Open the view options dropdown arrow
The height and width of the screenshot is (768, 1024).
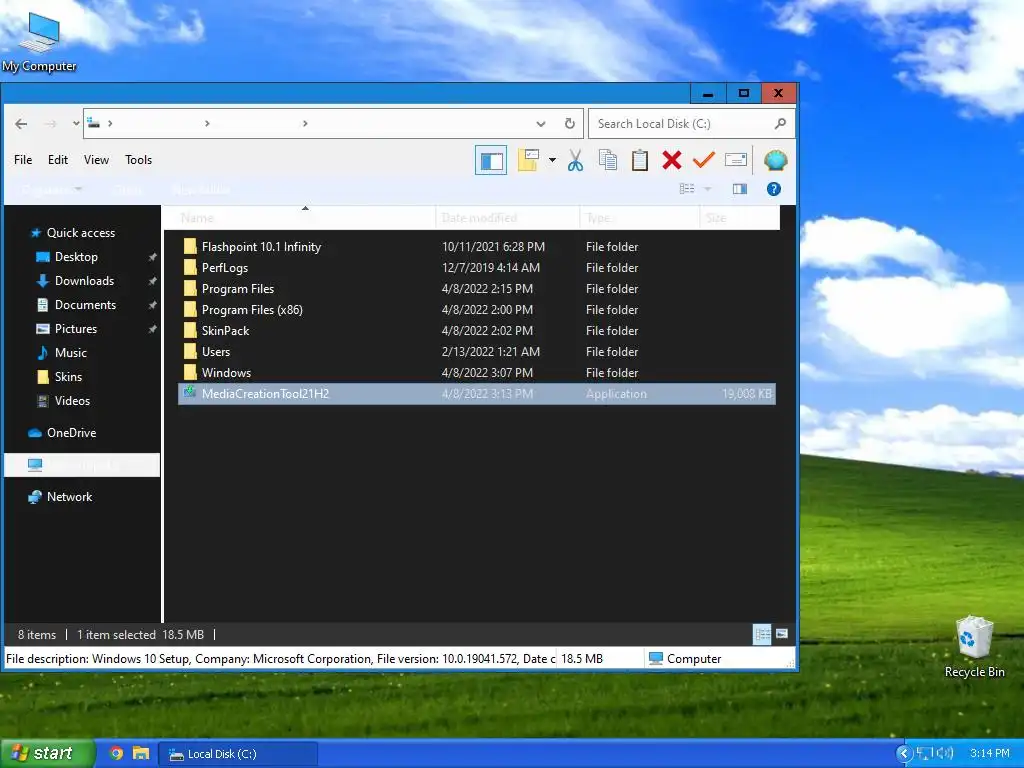(x=707, y=189)
